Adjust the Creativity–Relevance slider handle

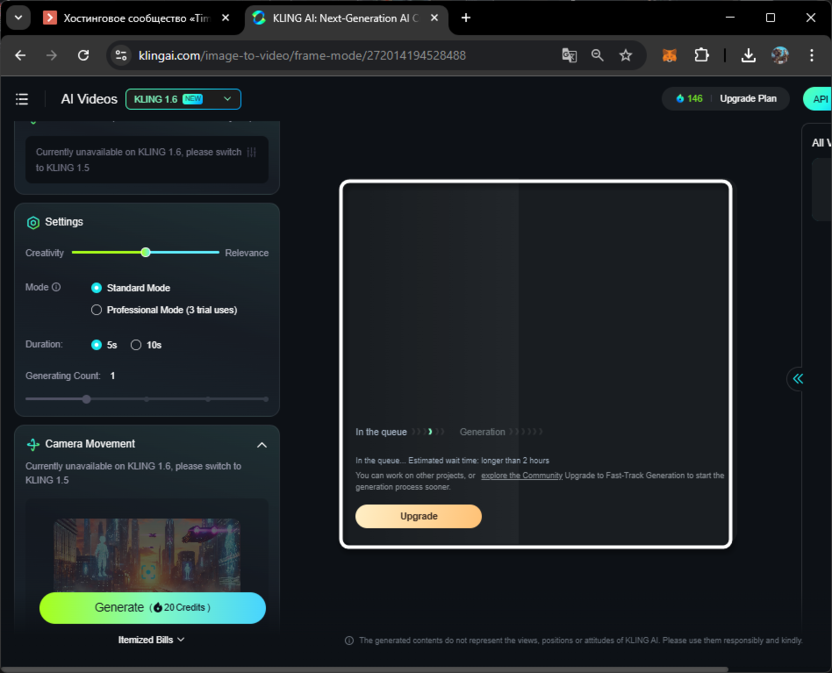point(145,253)
